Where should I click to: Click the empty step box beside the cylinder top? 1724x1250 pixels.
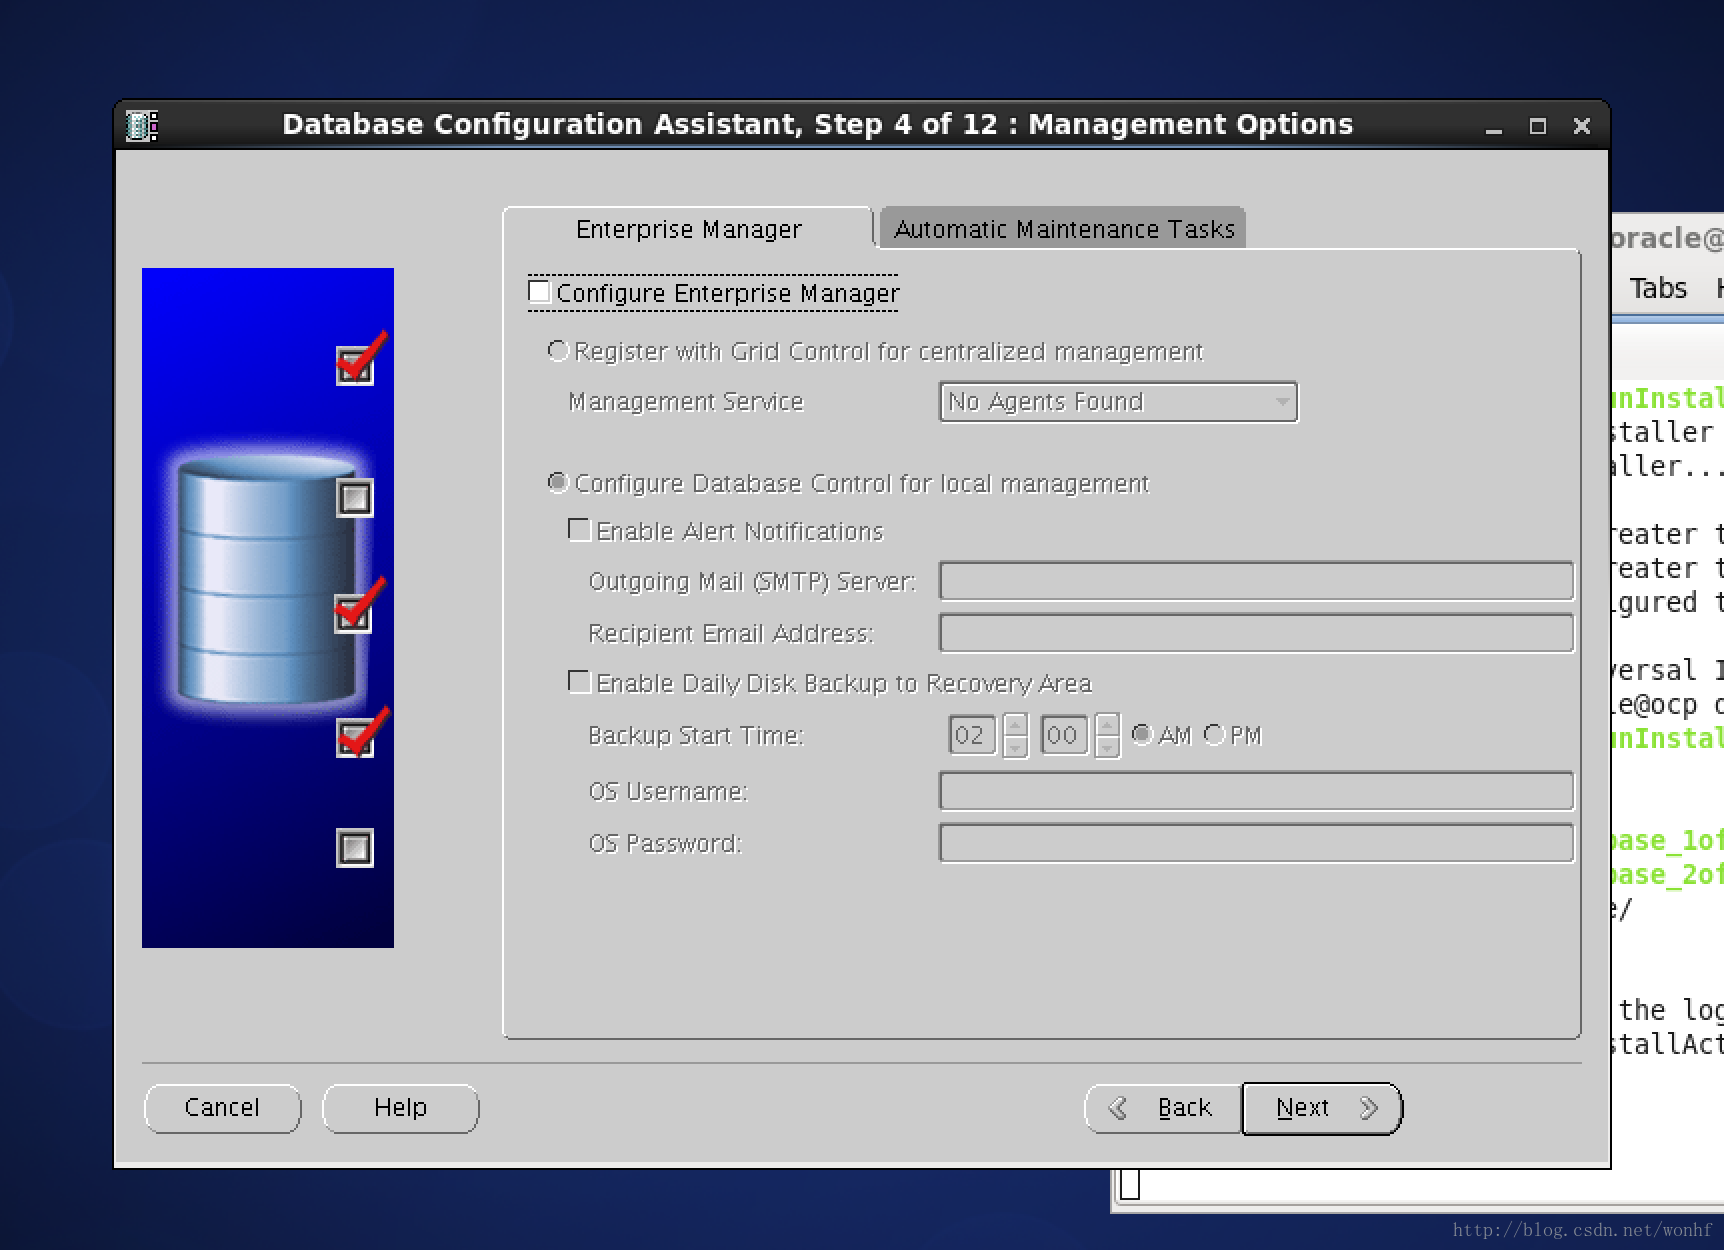click(x=354, y=498)
